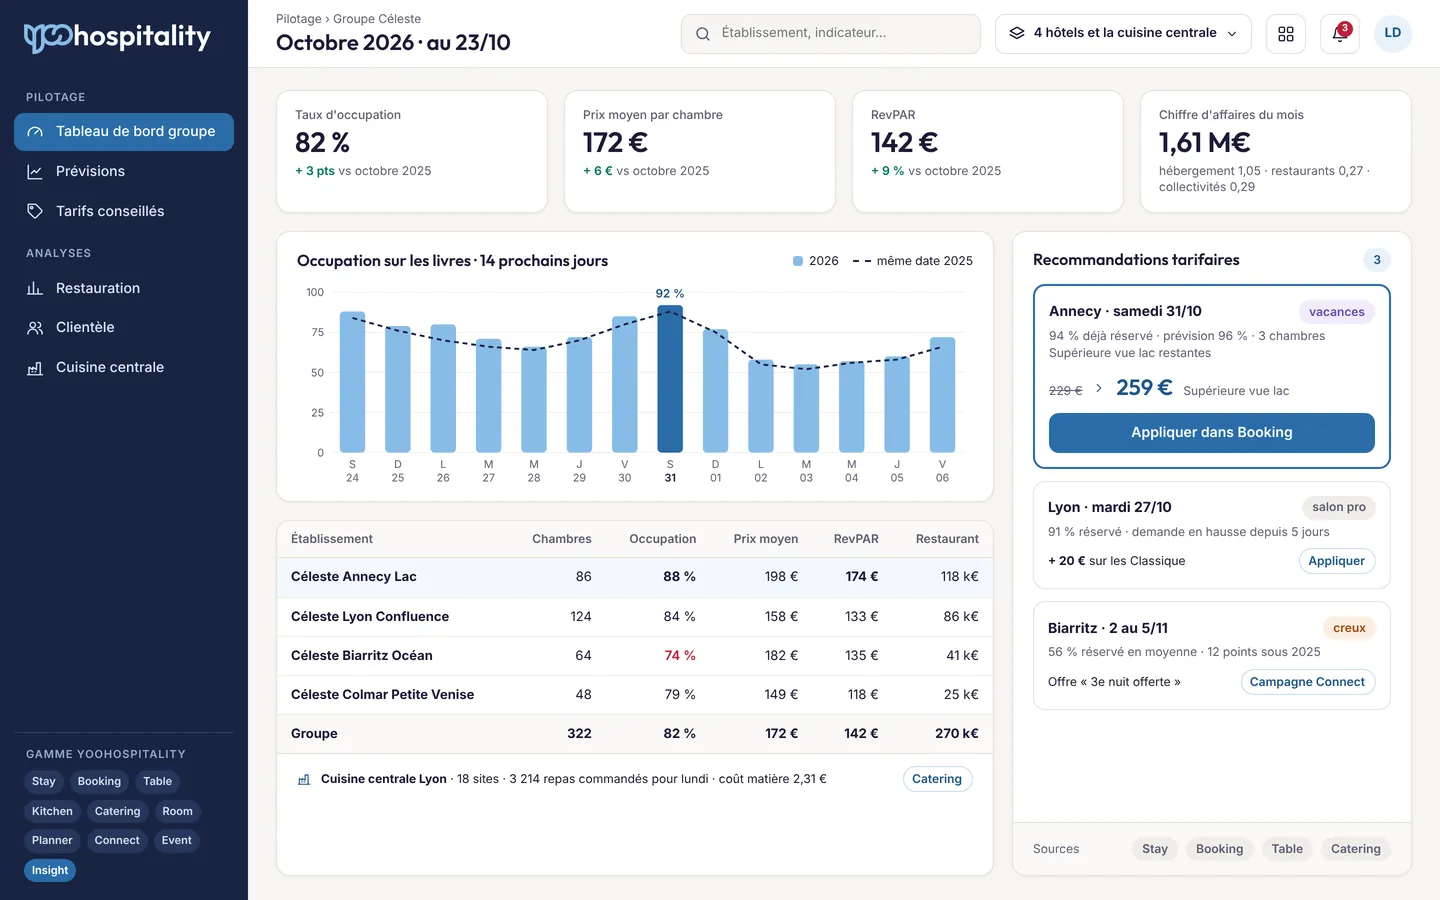Screen dimensions: 1440x900
Task: Open Restauration analysis
Action: pos(124,288)
